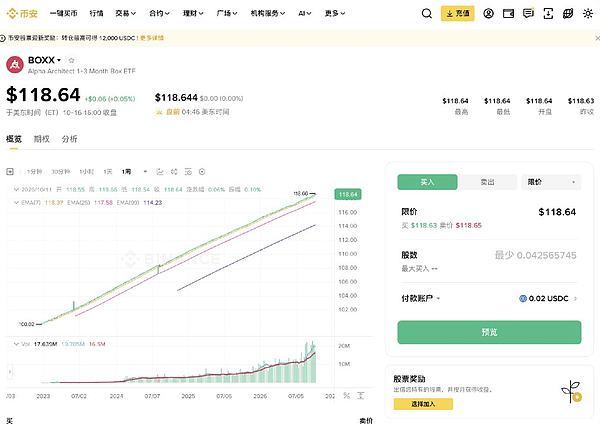Select the 30分钟 chart interval
The image size is (600, 424).
point(61,172)
